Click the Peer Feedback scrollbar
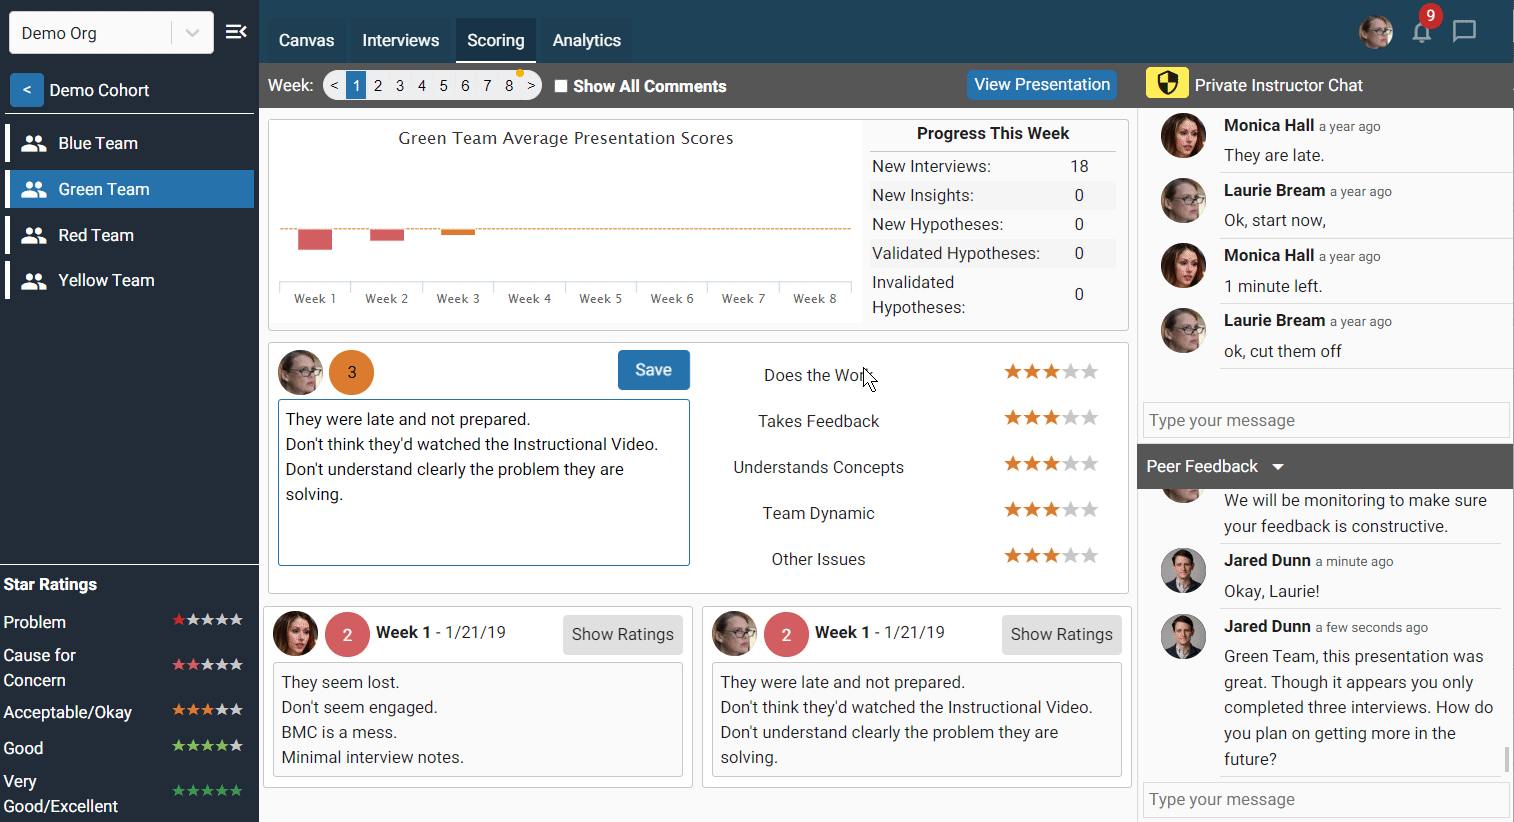1514x822 pixels. coord(1507,760)
